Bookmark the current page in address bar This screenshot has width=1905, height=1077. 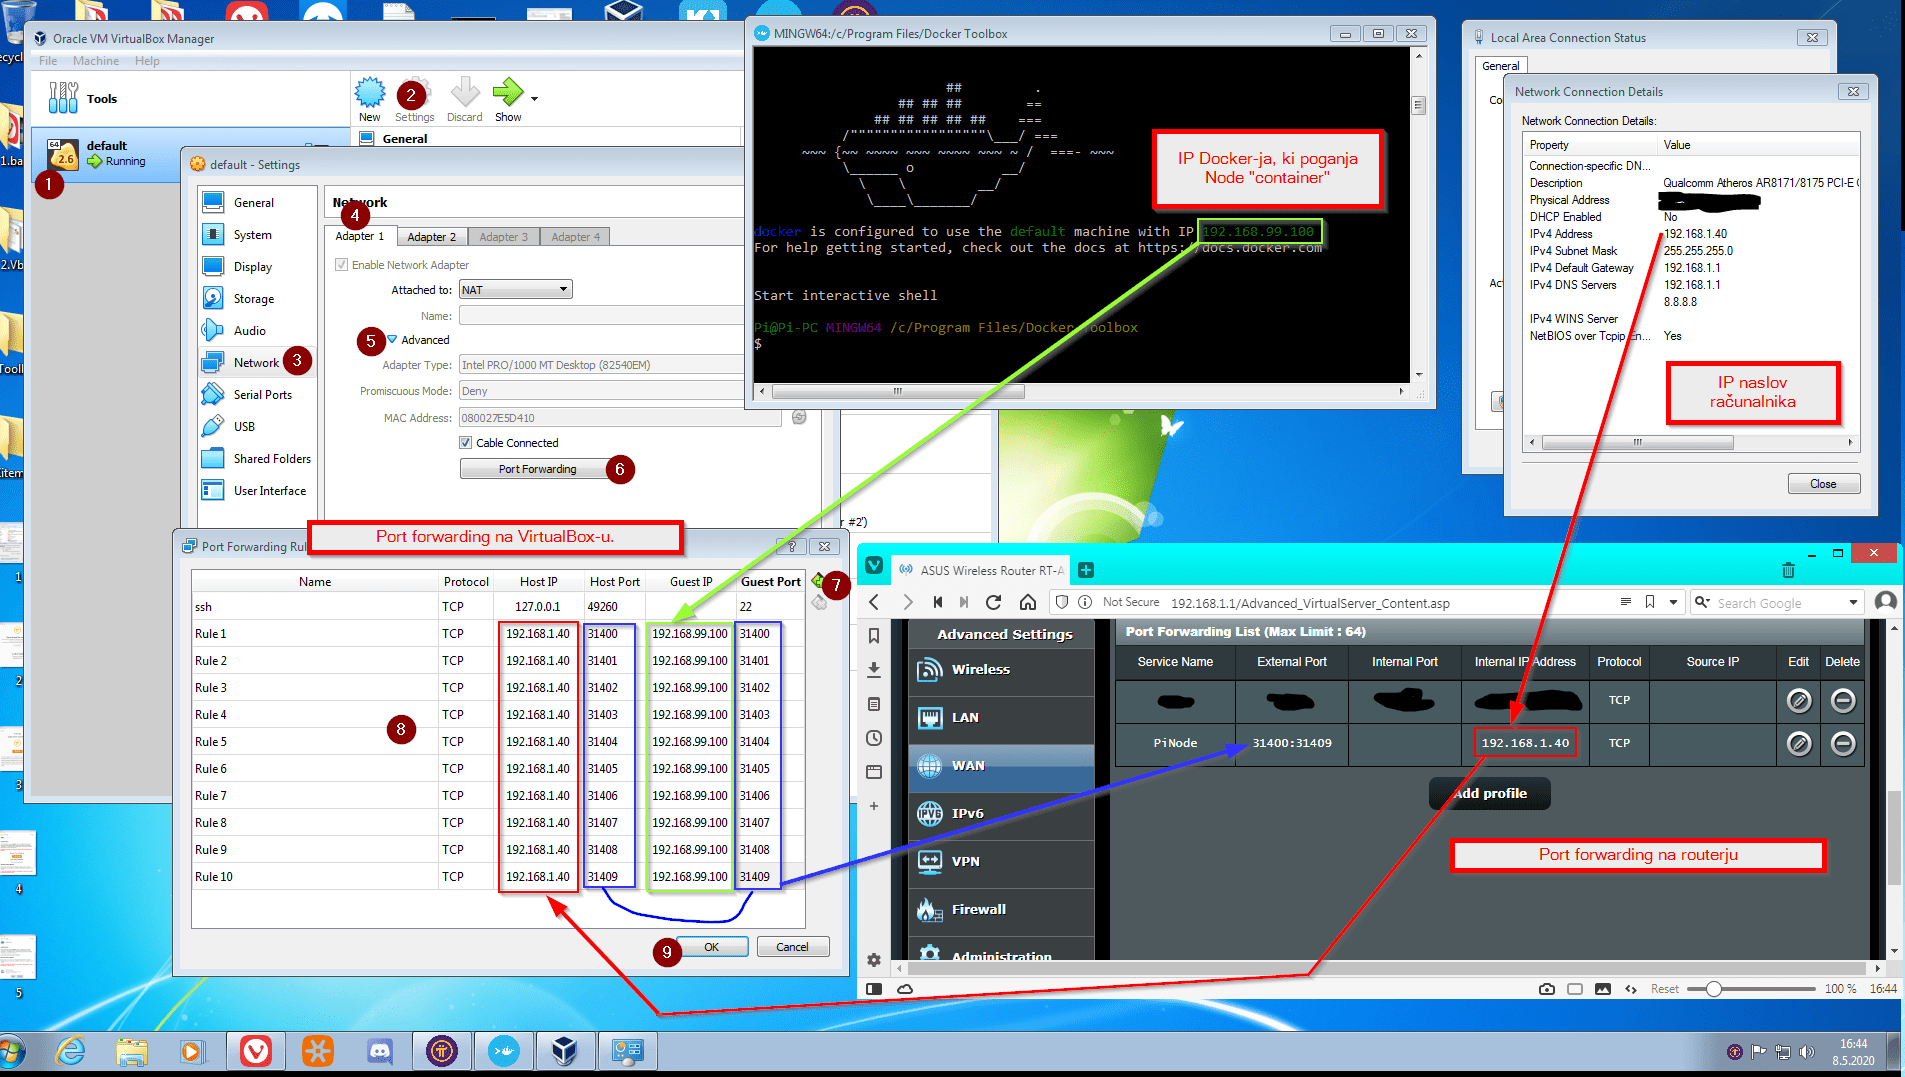point(1650,602)
